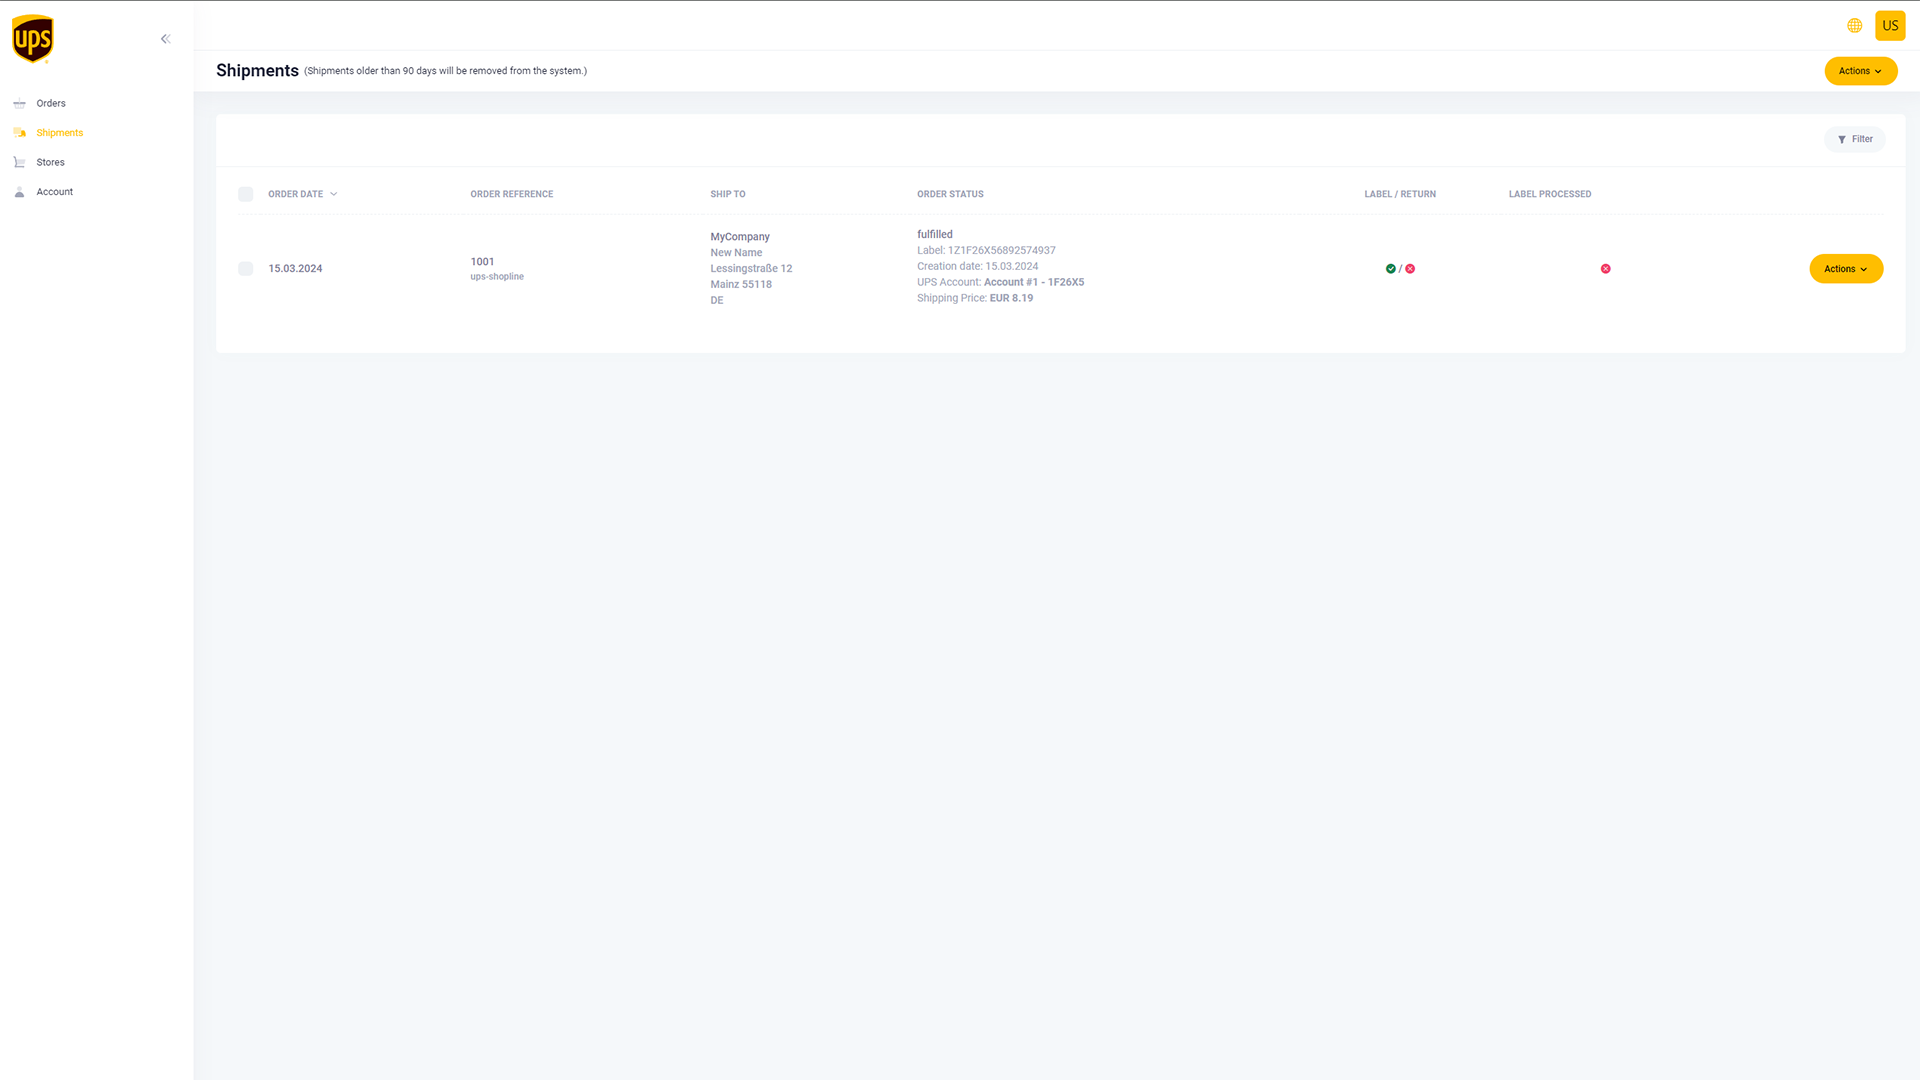
Task: Click the Stores cart icon
Action: 19,162
